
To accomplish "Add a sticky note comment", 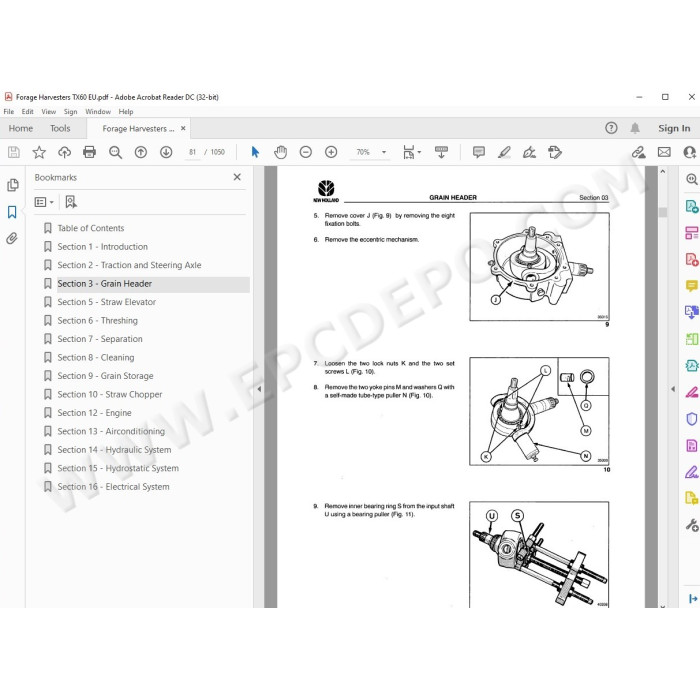I will tap(479, 152).
